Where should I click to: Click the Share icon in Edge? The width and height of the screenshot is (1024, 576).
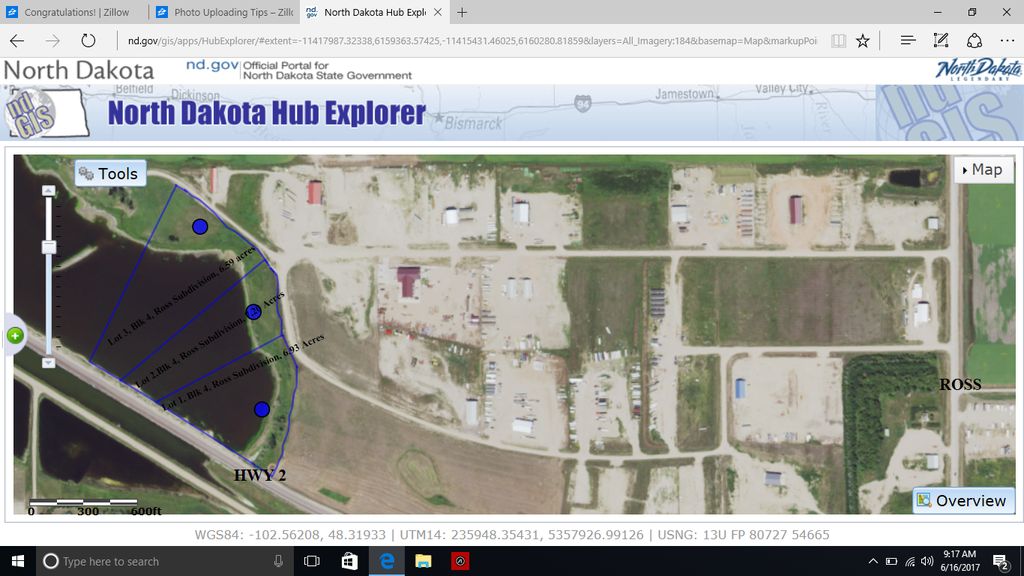[973, 41]
